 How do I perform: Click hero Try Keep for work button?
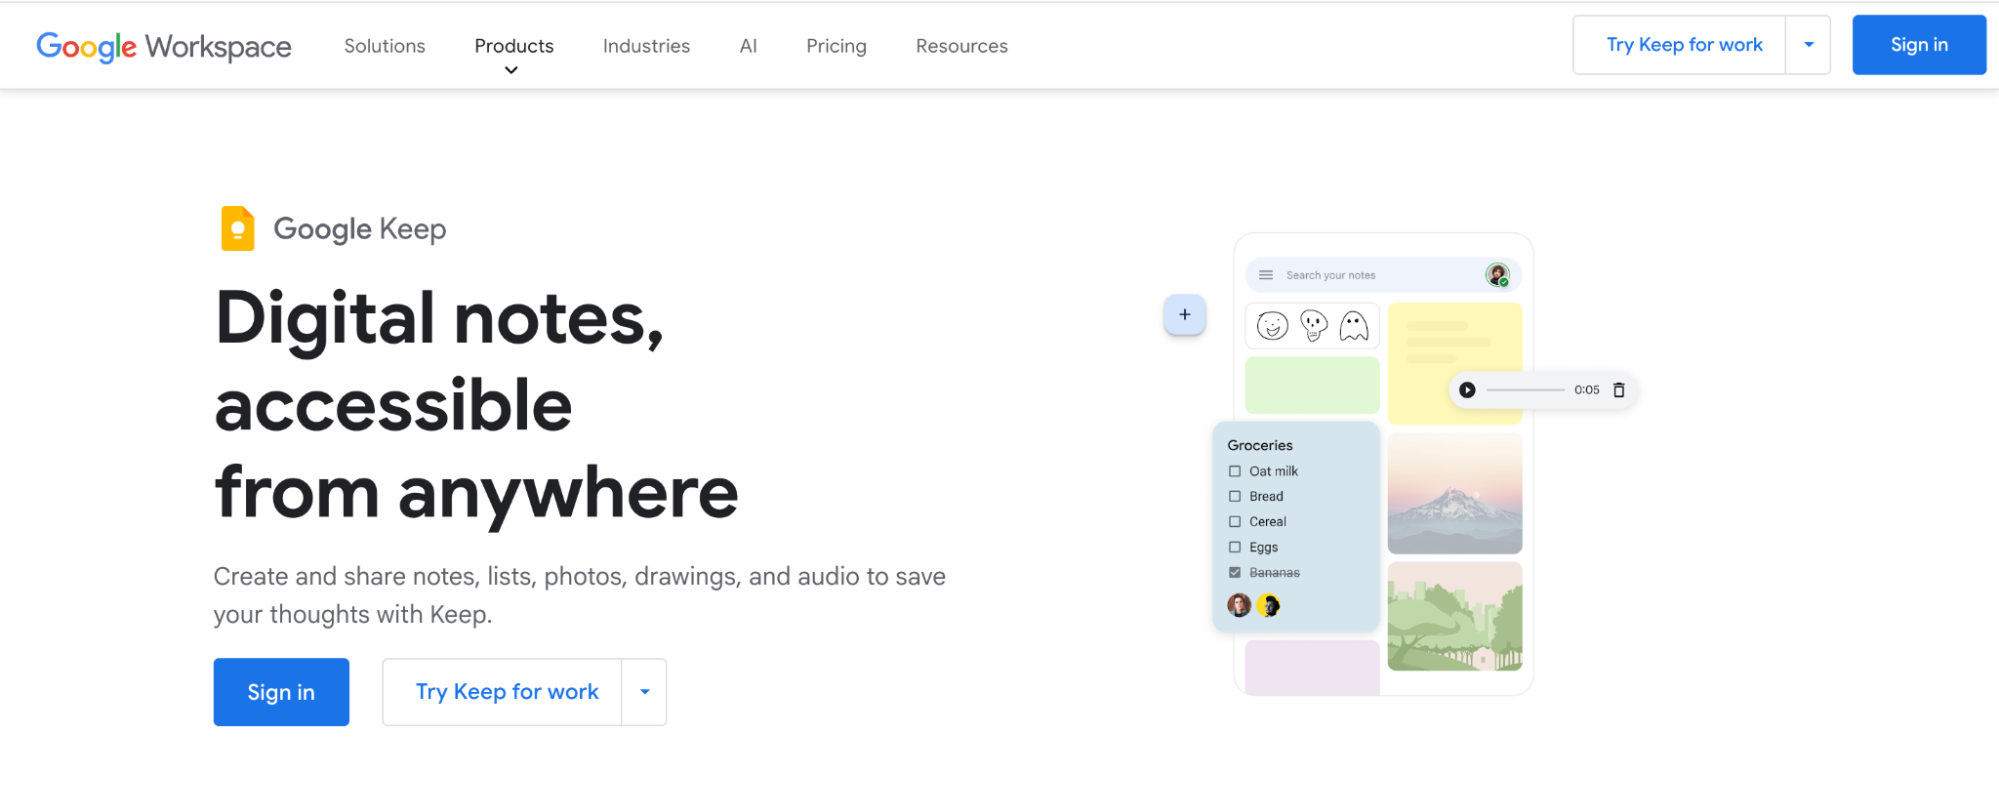click(x=503, y=692)
